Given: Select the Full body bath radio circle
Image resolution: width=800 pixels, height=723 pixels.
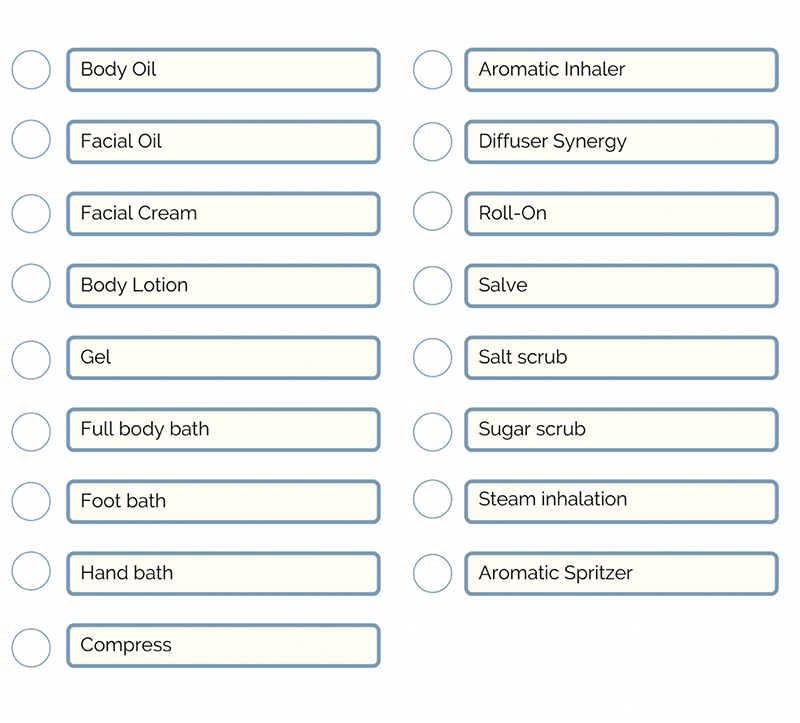Looking at the screenshot, I should click(x=31, y=431).
